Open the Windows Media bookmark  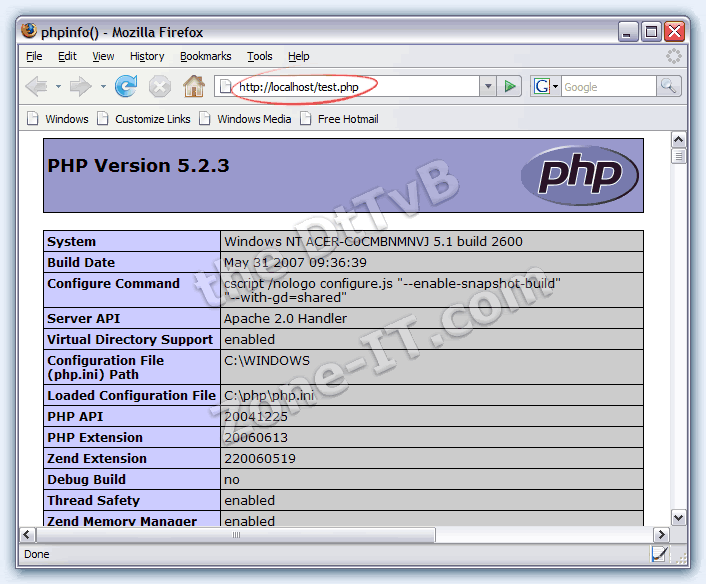245,119
